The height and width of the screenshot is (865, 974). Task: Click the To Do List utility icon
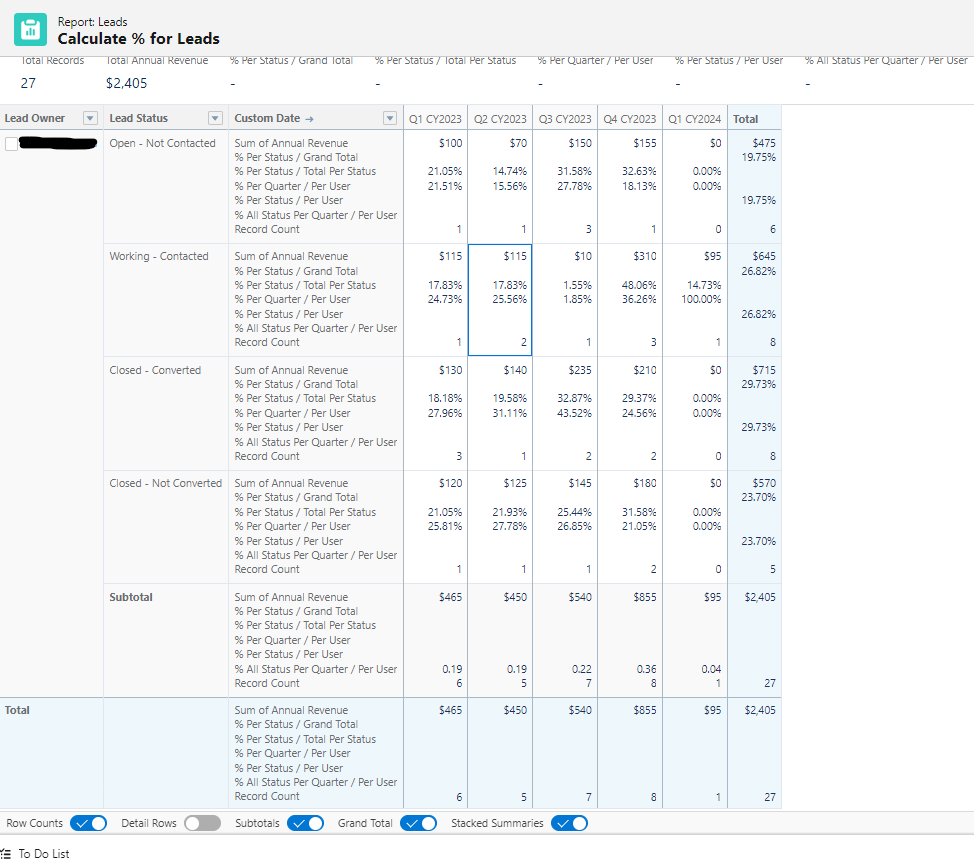6,854
